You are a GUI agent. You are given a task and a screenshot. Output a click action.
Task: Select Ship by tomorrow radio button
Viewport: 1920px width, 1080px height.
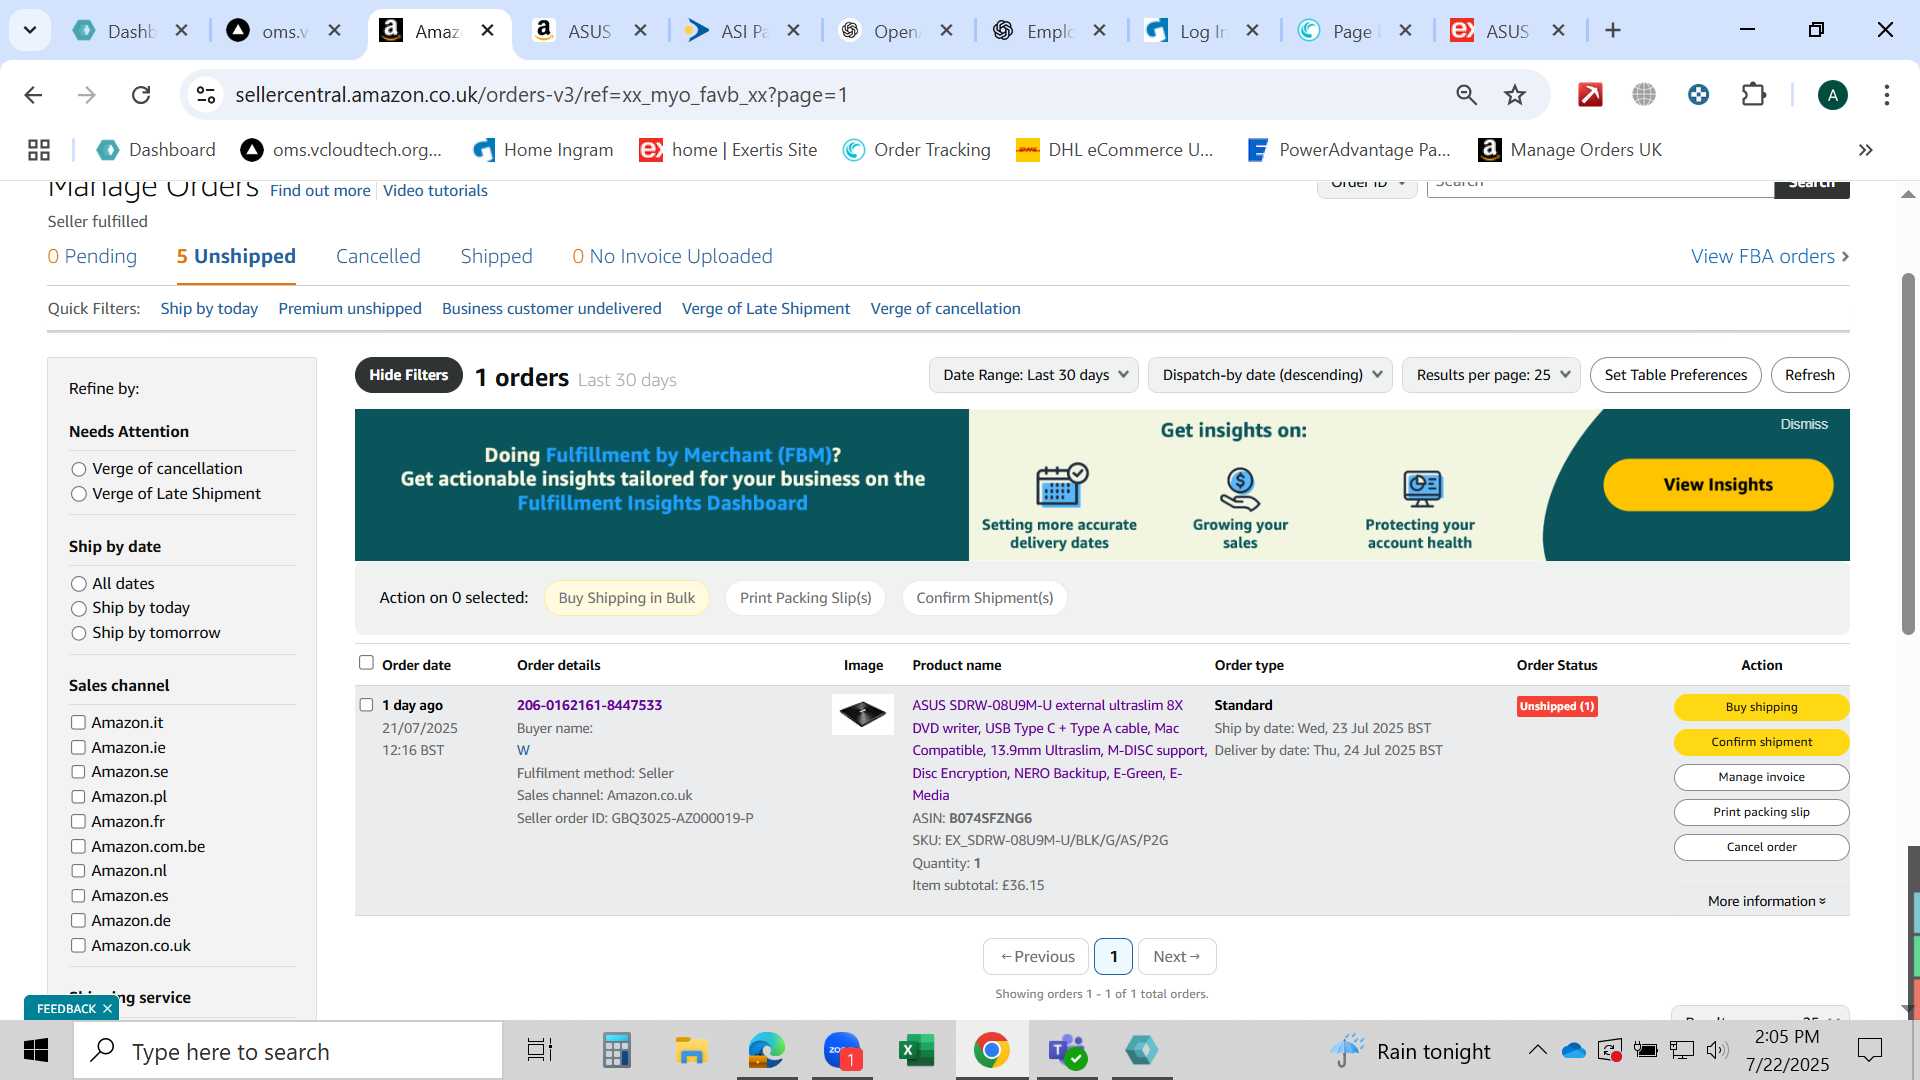[x=79, y=633]
